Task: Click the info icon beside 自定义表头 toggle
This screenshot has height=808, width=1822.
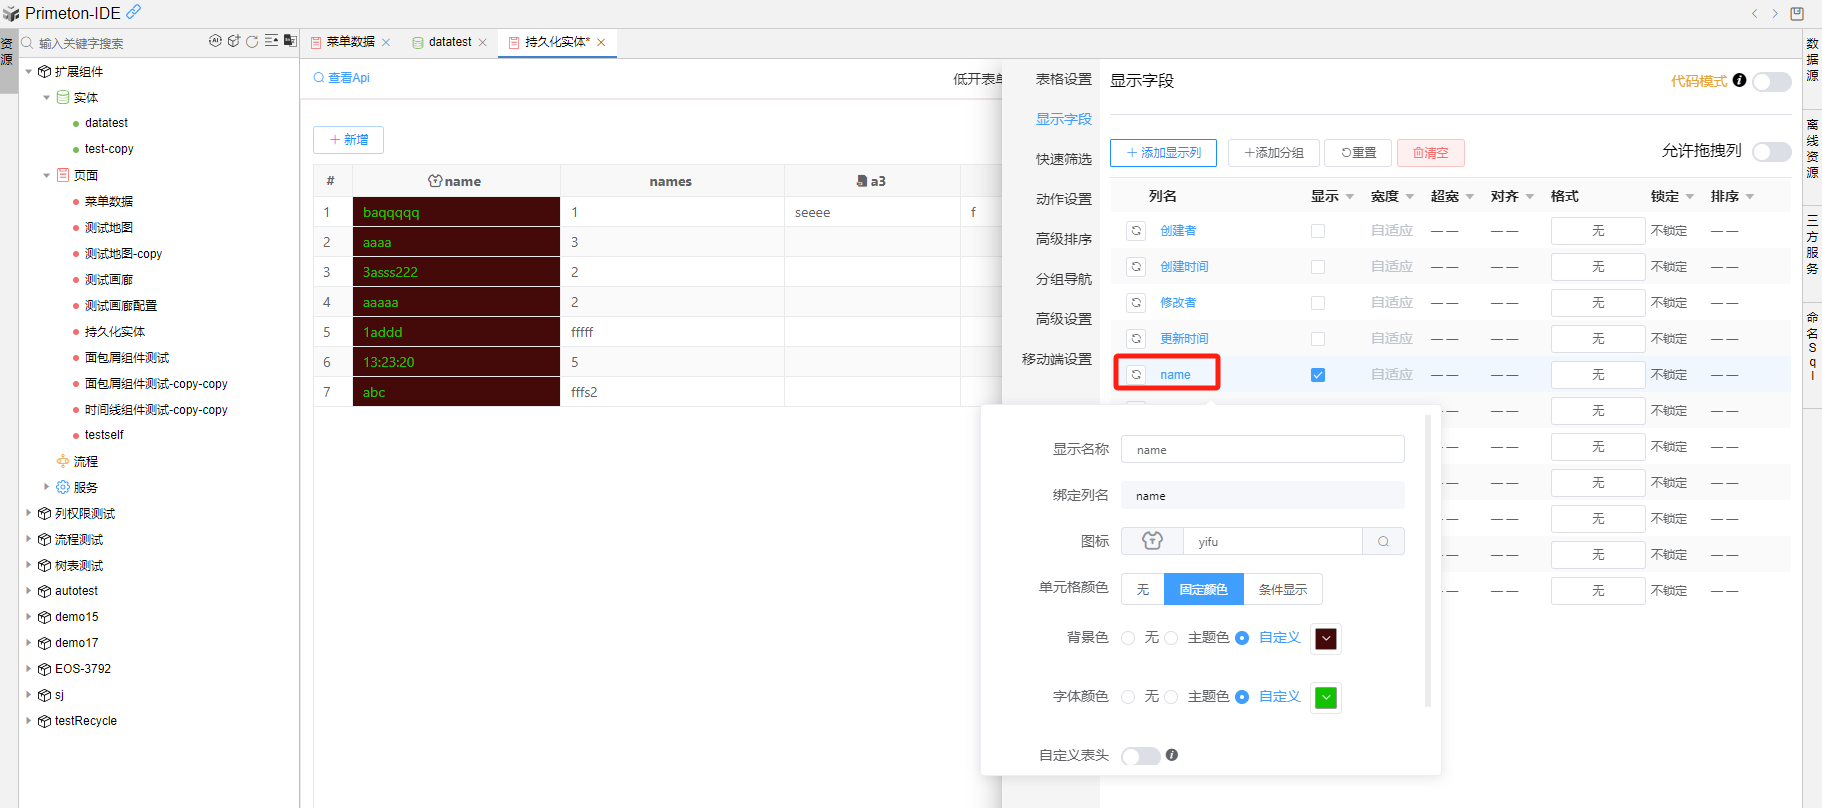Action: (1172, 755)
